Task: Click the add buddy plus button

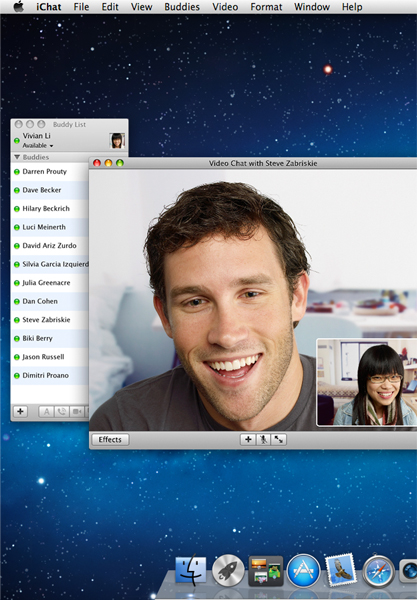Action: [x=20, y=411]
